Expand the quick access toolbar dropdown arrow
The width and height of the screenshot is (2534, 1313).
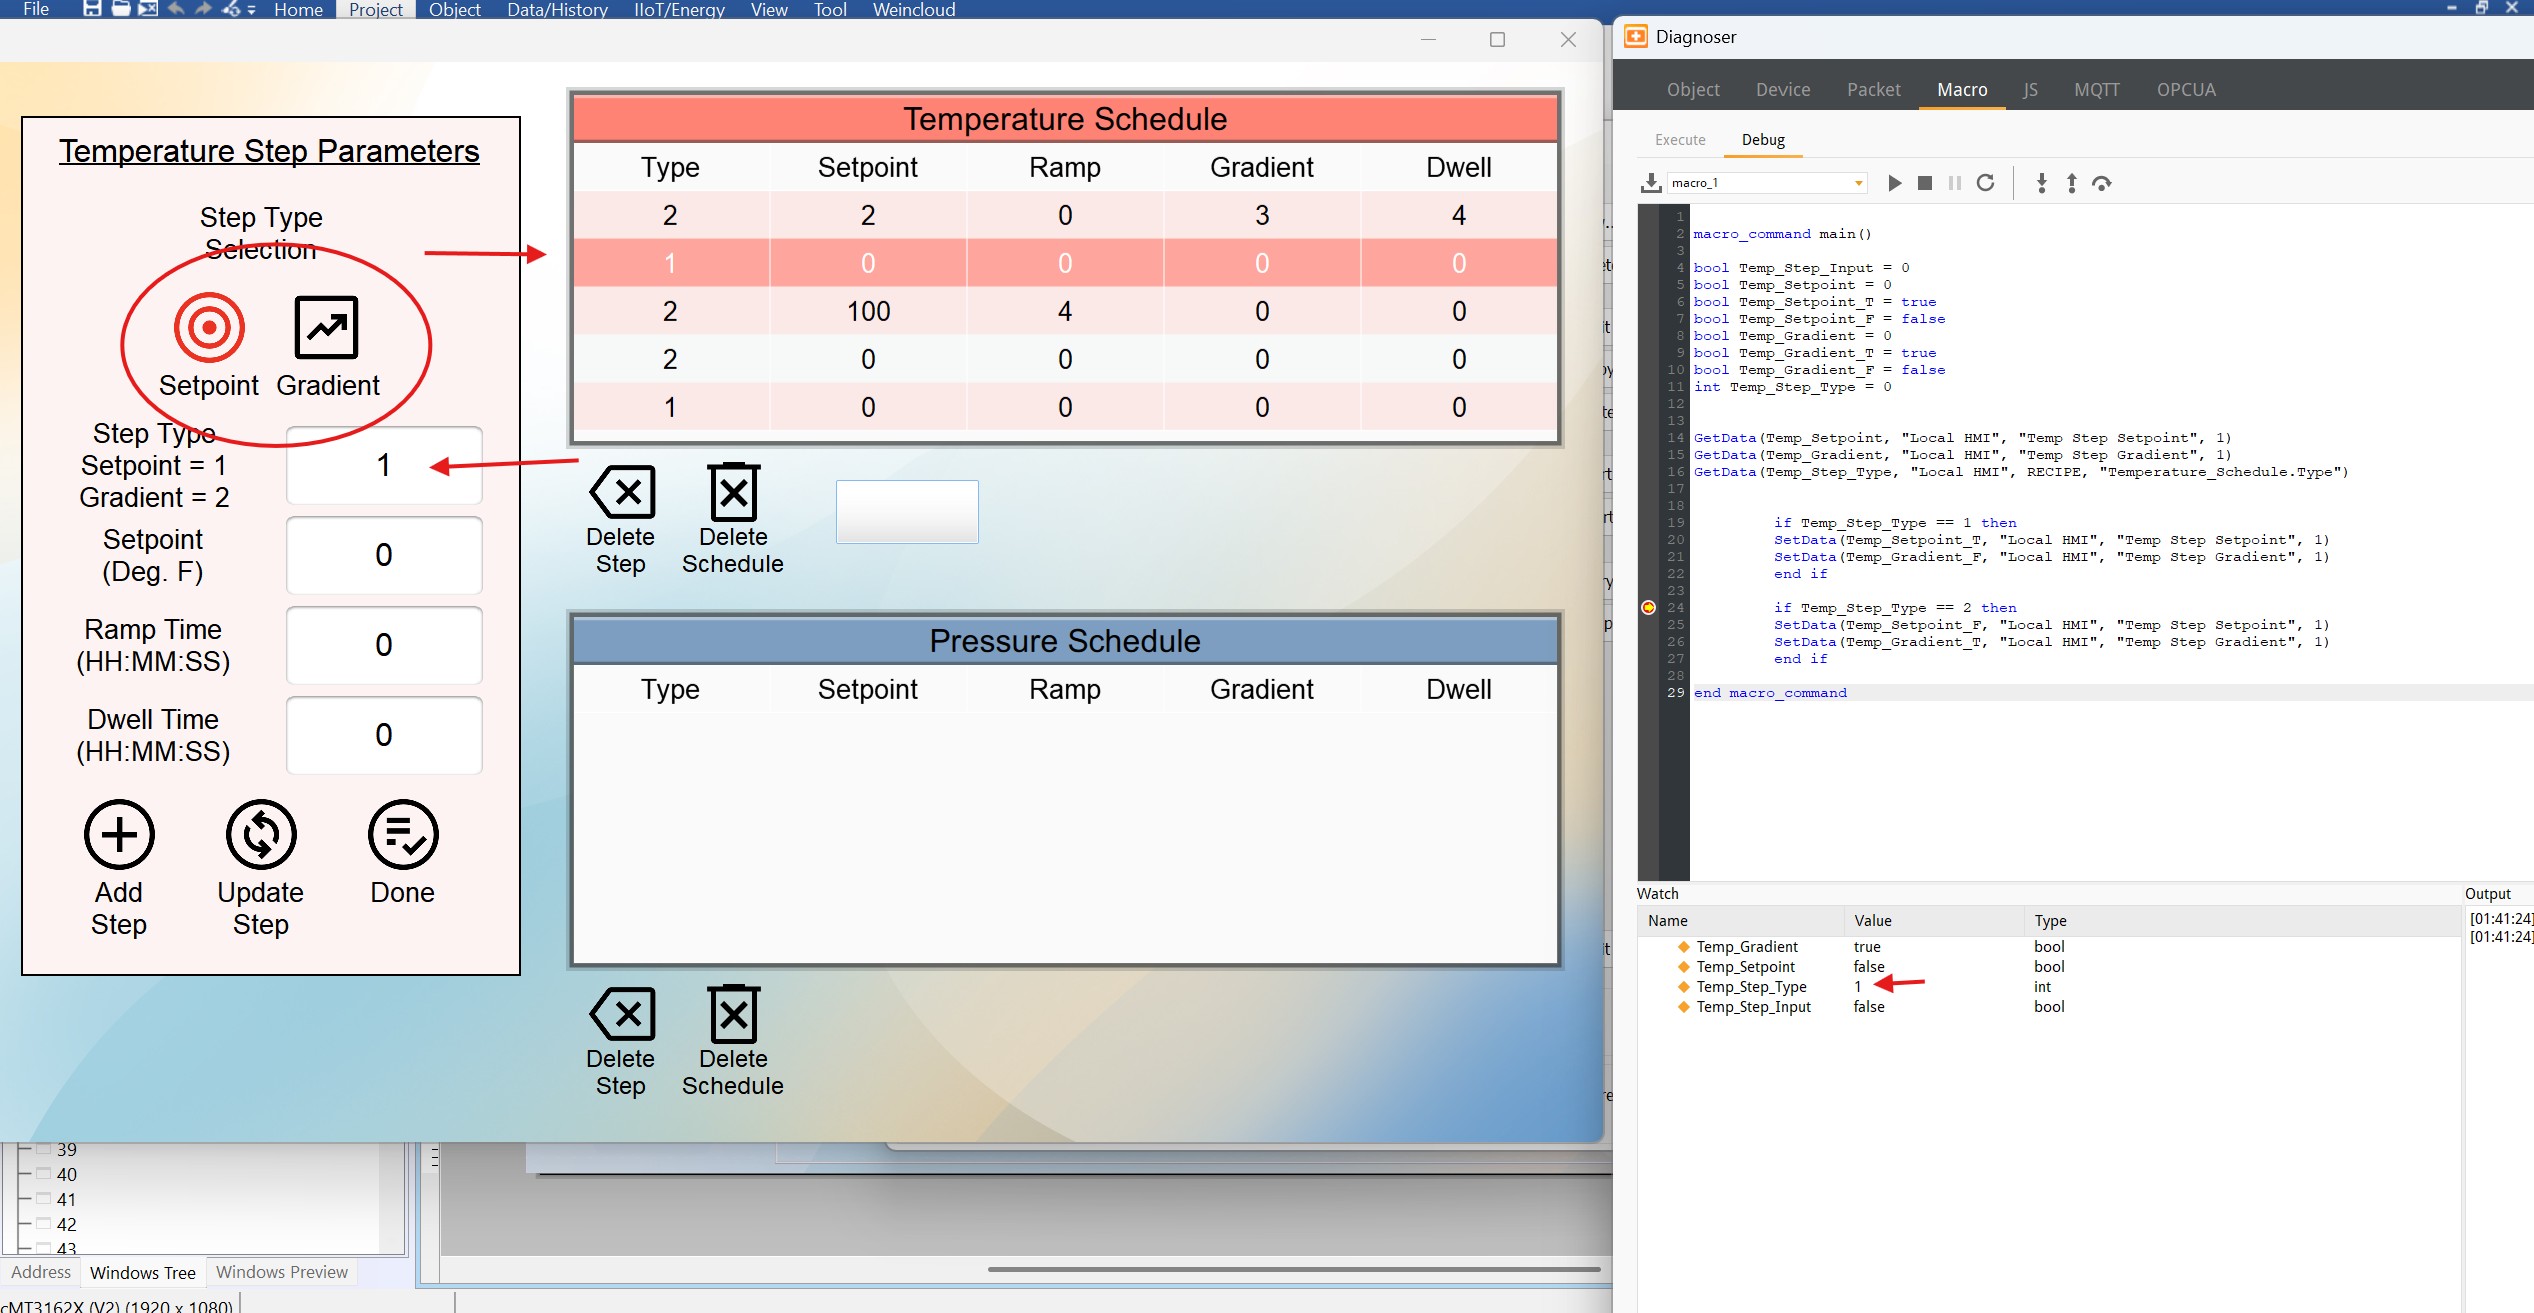point(252,10)
